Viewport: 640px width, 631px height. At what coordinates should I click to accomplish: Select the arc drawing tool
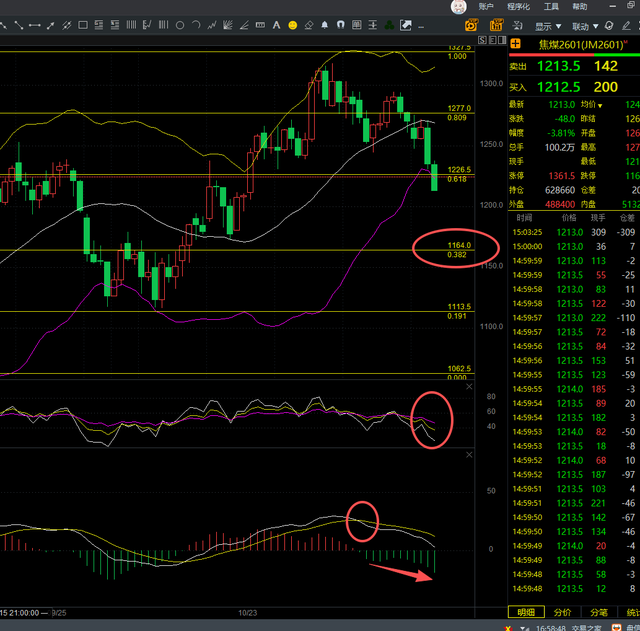pos(196,25)
